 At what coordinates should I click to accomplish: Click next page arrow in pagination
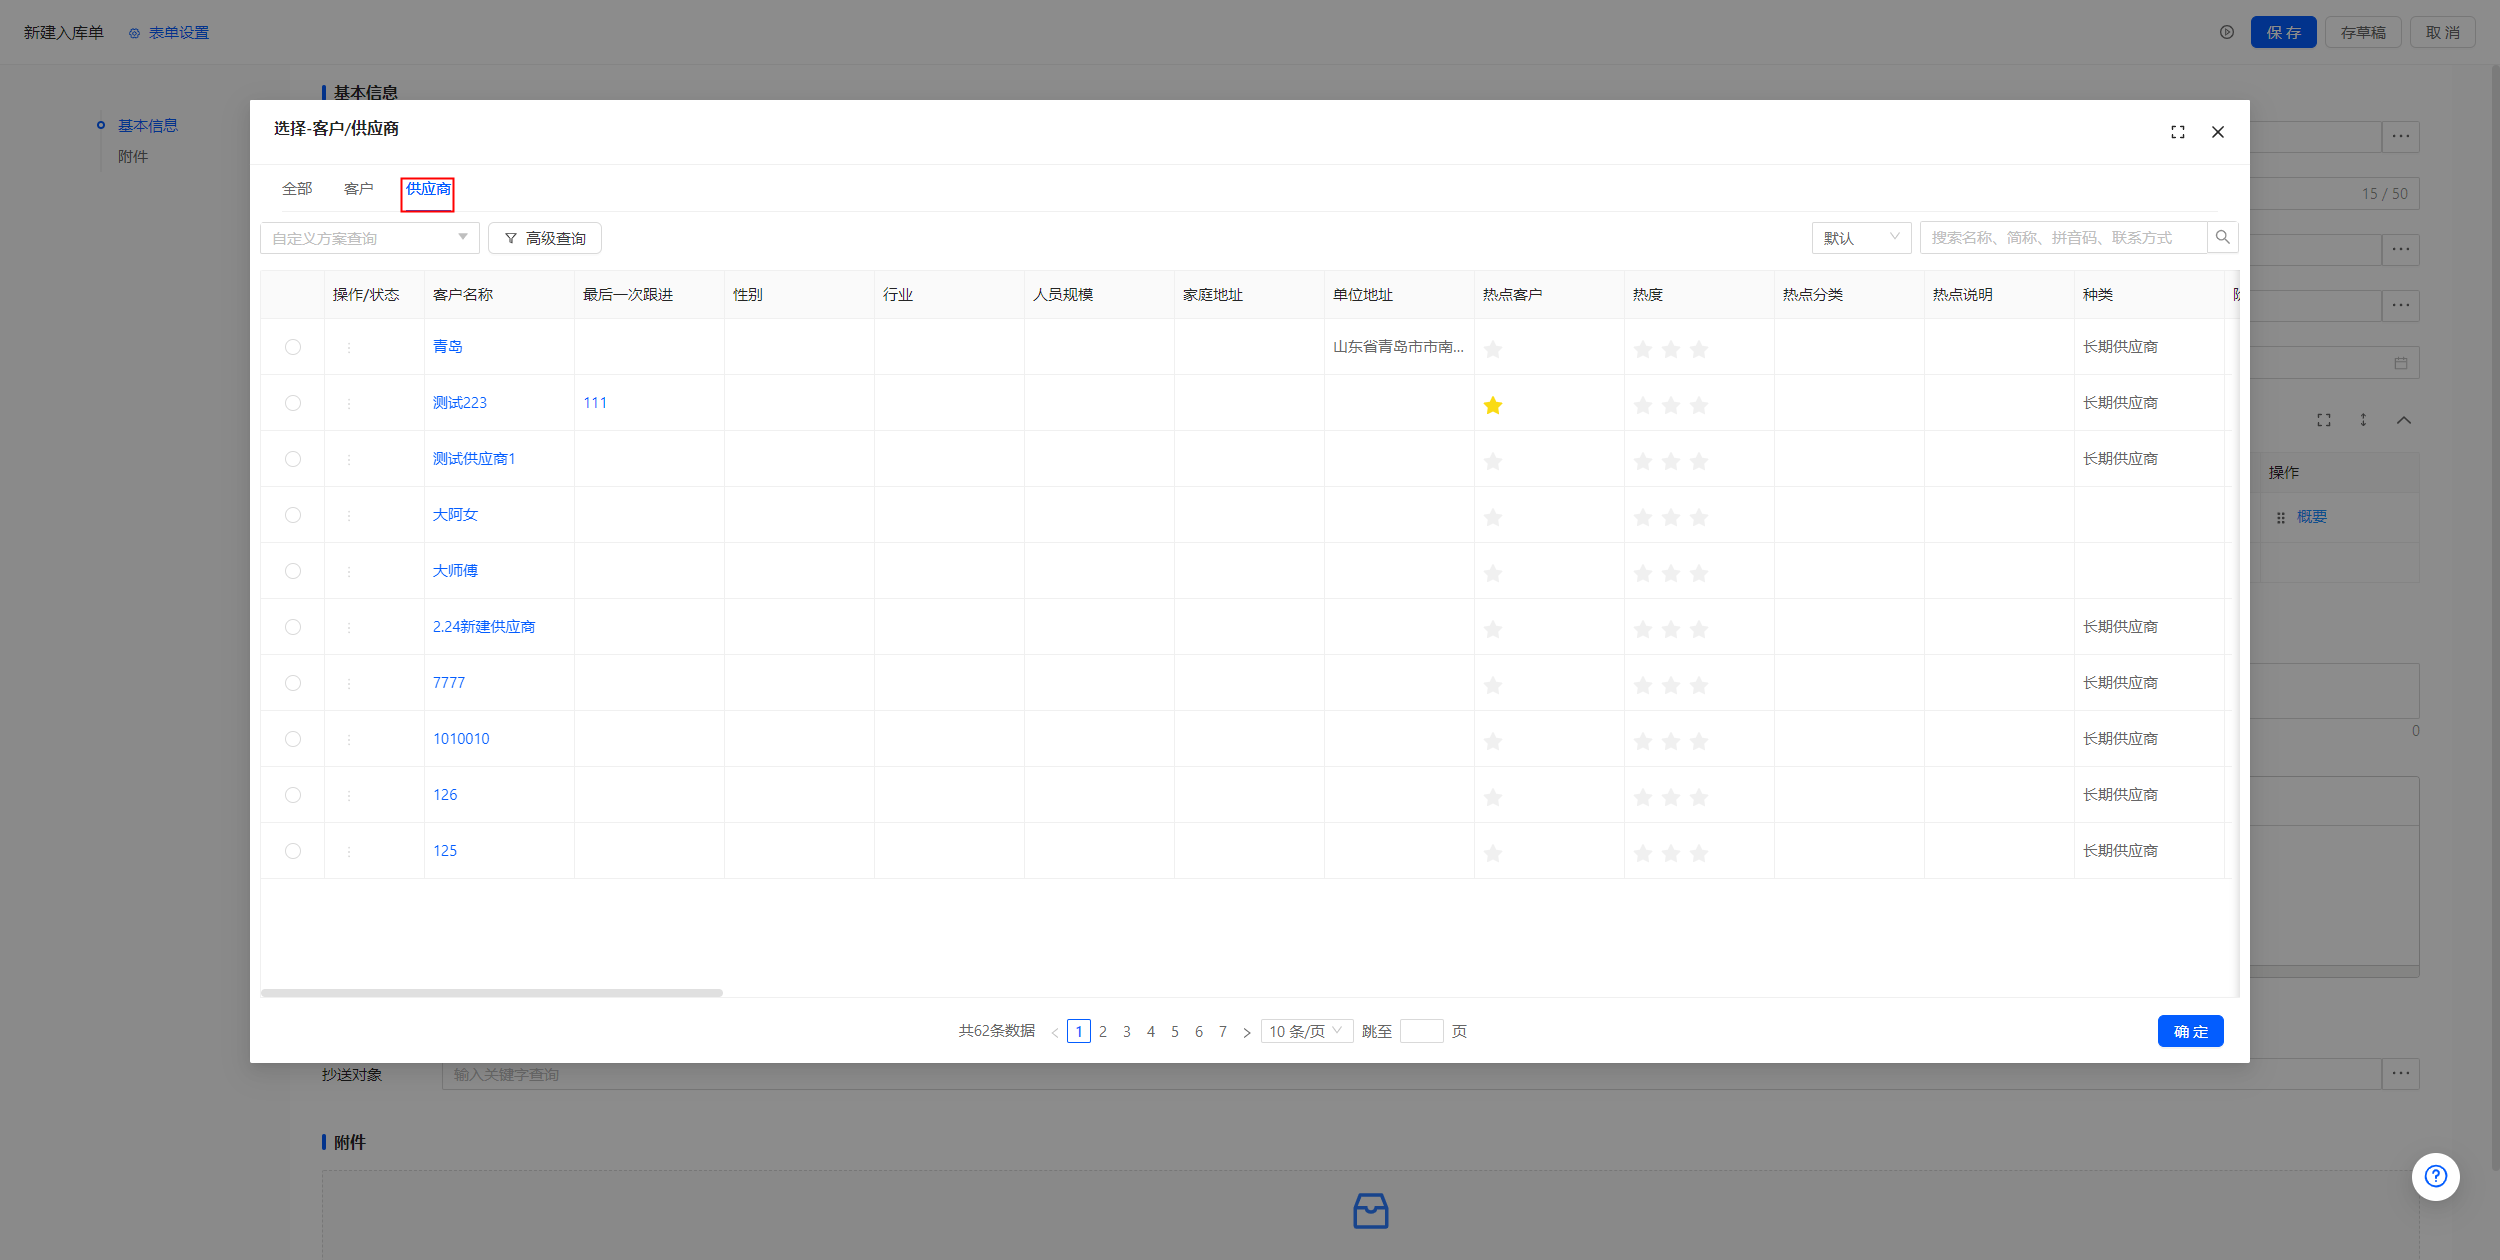[x=1246, y=1032]
